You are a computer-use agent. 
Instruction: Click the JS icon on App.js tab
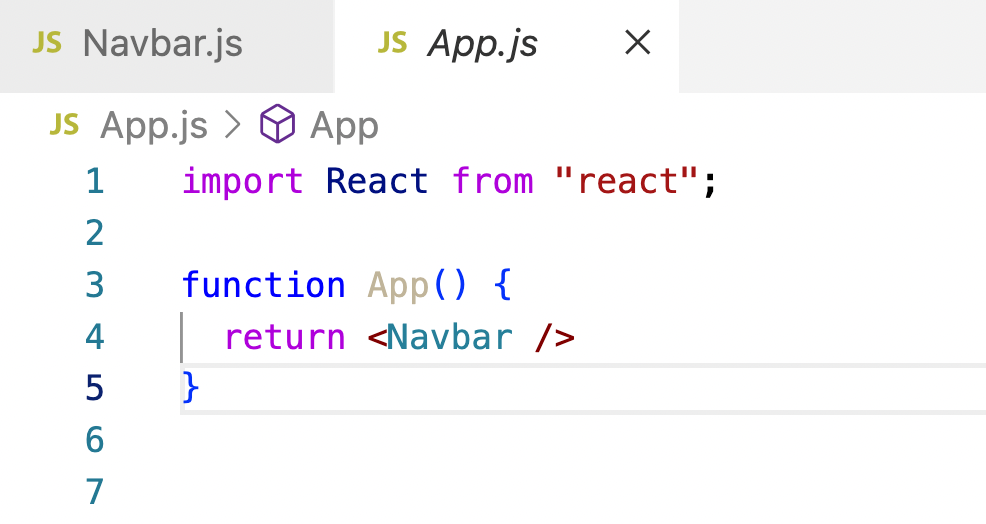pos(392,43)
